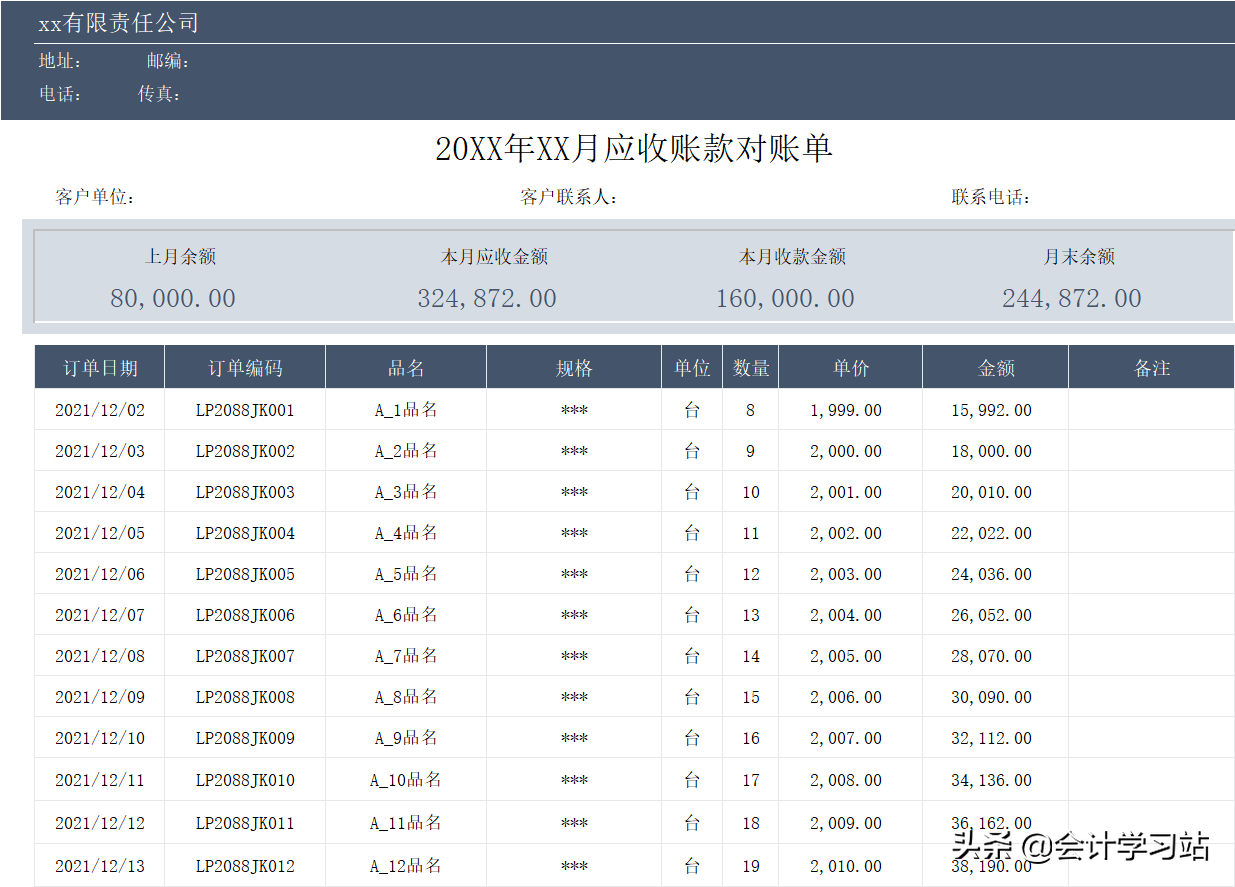Image resolution: width=1235 pixels, height=887 pixels.
Task: Select product cell A_1品名
Action: [x=406, y=410]
